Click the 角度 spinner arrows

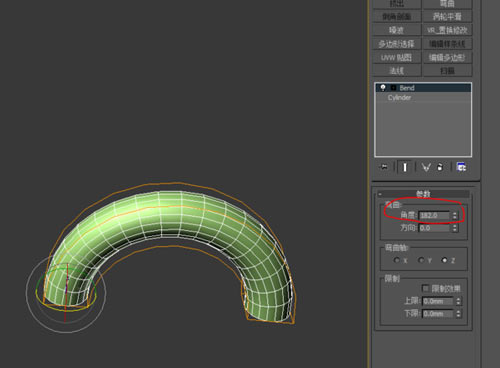[455, 215]
